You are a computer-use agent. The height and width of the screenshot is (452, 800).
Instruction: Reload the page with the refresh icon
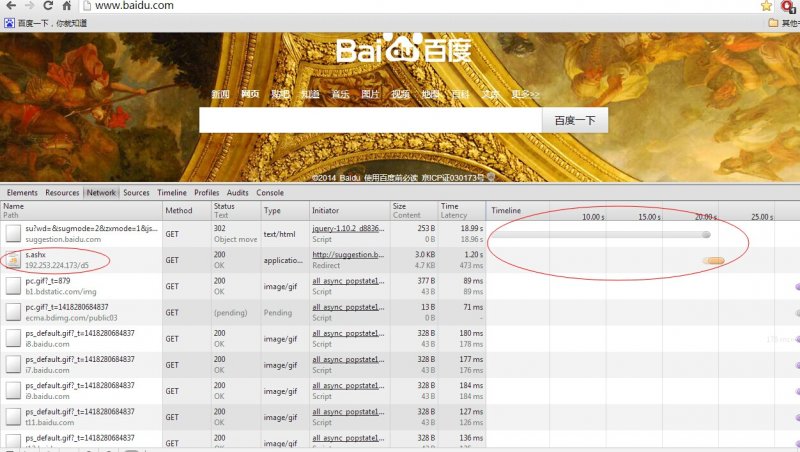[x=48, y=6]
